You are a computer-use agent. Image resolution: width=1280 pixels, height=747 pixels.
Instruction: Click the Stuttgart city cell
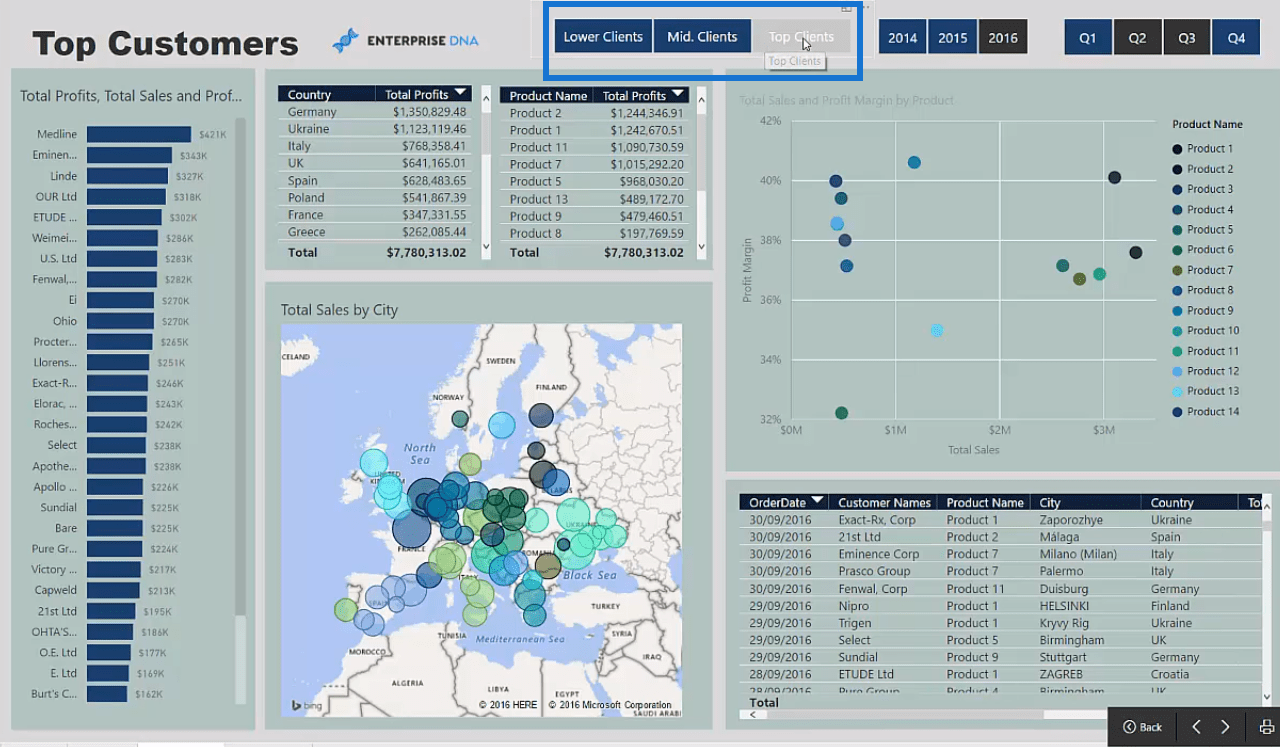click(x=1062, y=657)
